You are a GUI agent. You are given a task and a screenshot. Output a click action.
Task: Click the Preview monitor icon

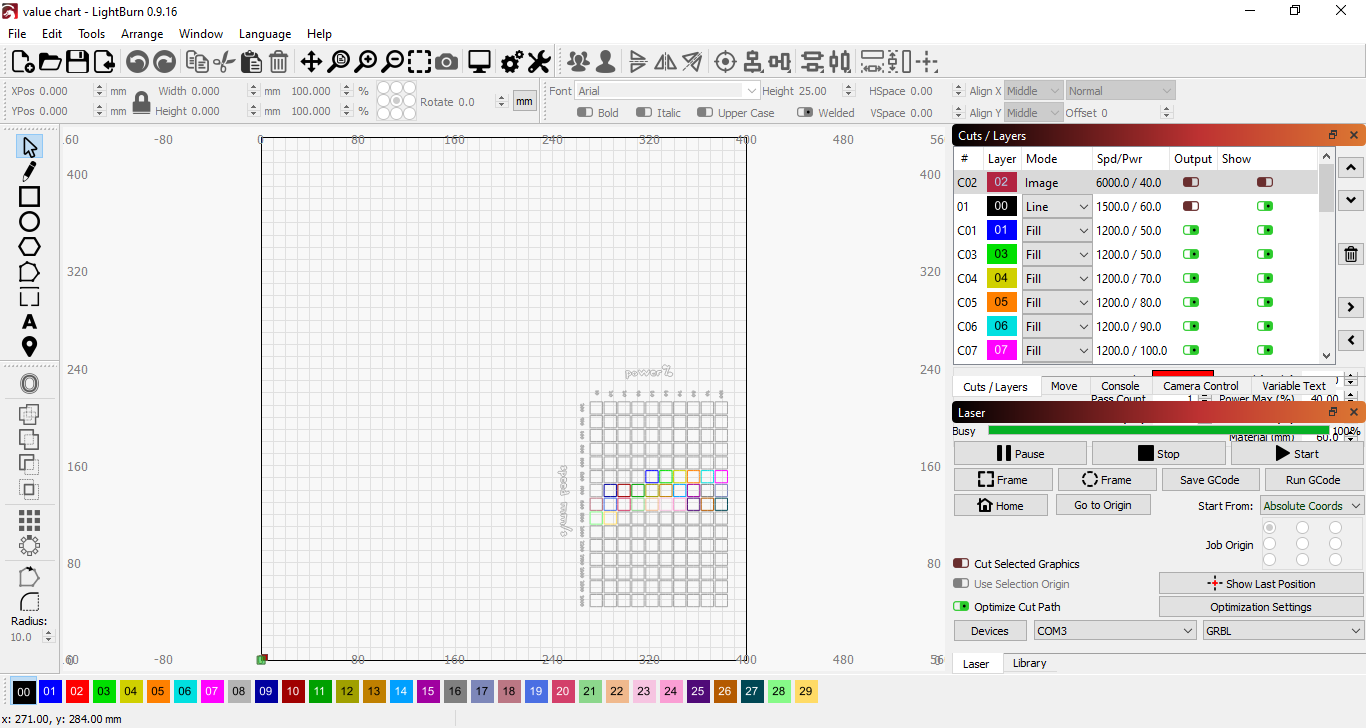(480, 62)
